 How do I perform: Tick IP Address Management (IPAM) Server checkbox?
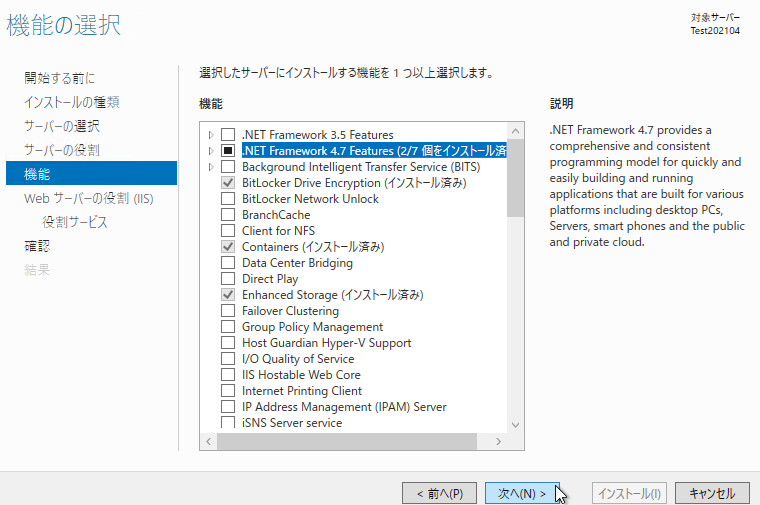pos(228,406)
